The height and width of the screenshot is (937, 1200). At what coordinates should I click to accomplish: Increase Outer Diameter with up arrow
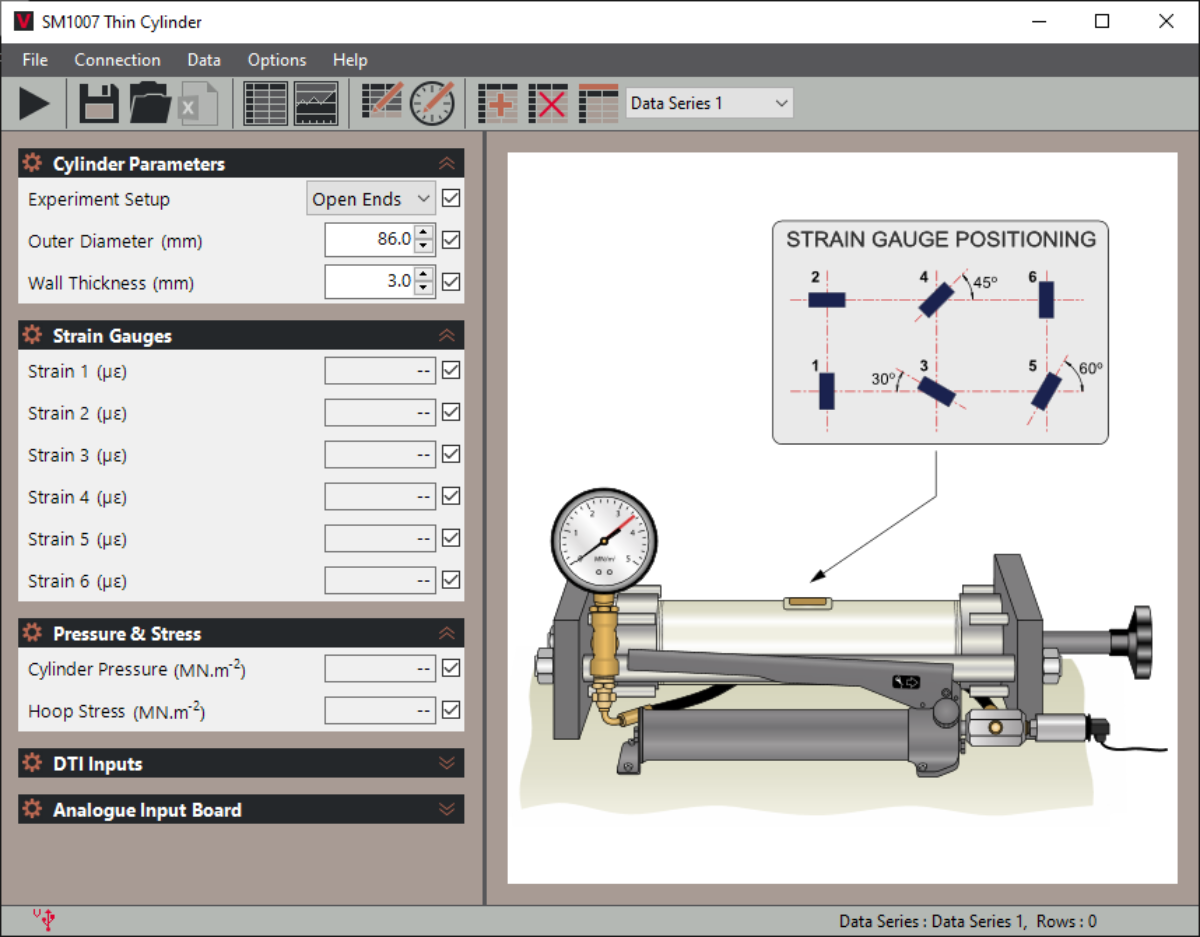424,233
